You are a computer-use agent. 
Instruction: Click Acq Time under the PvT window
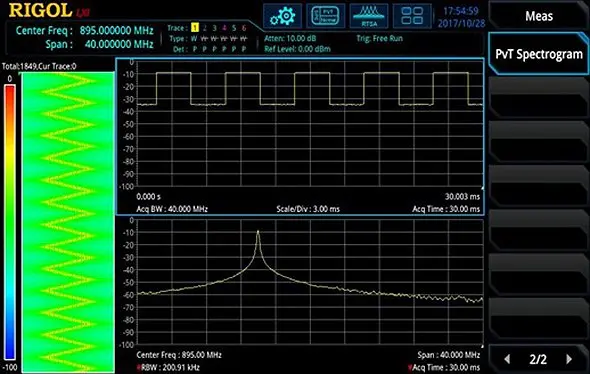click(446, 209)
